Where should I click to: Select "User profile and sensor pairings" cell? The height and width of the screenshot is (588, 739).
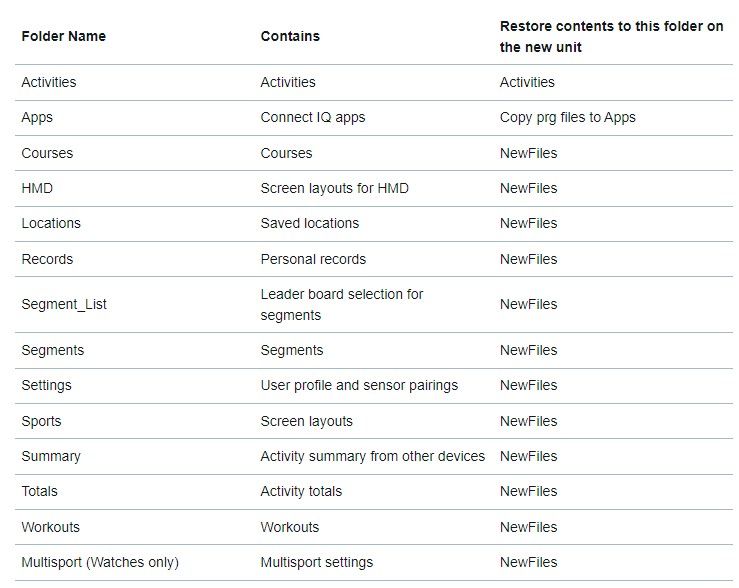(x=359, y=385)
